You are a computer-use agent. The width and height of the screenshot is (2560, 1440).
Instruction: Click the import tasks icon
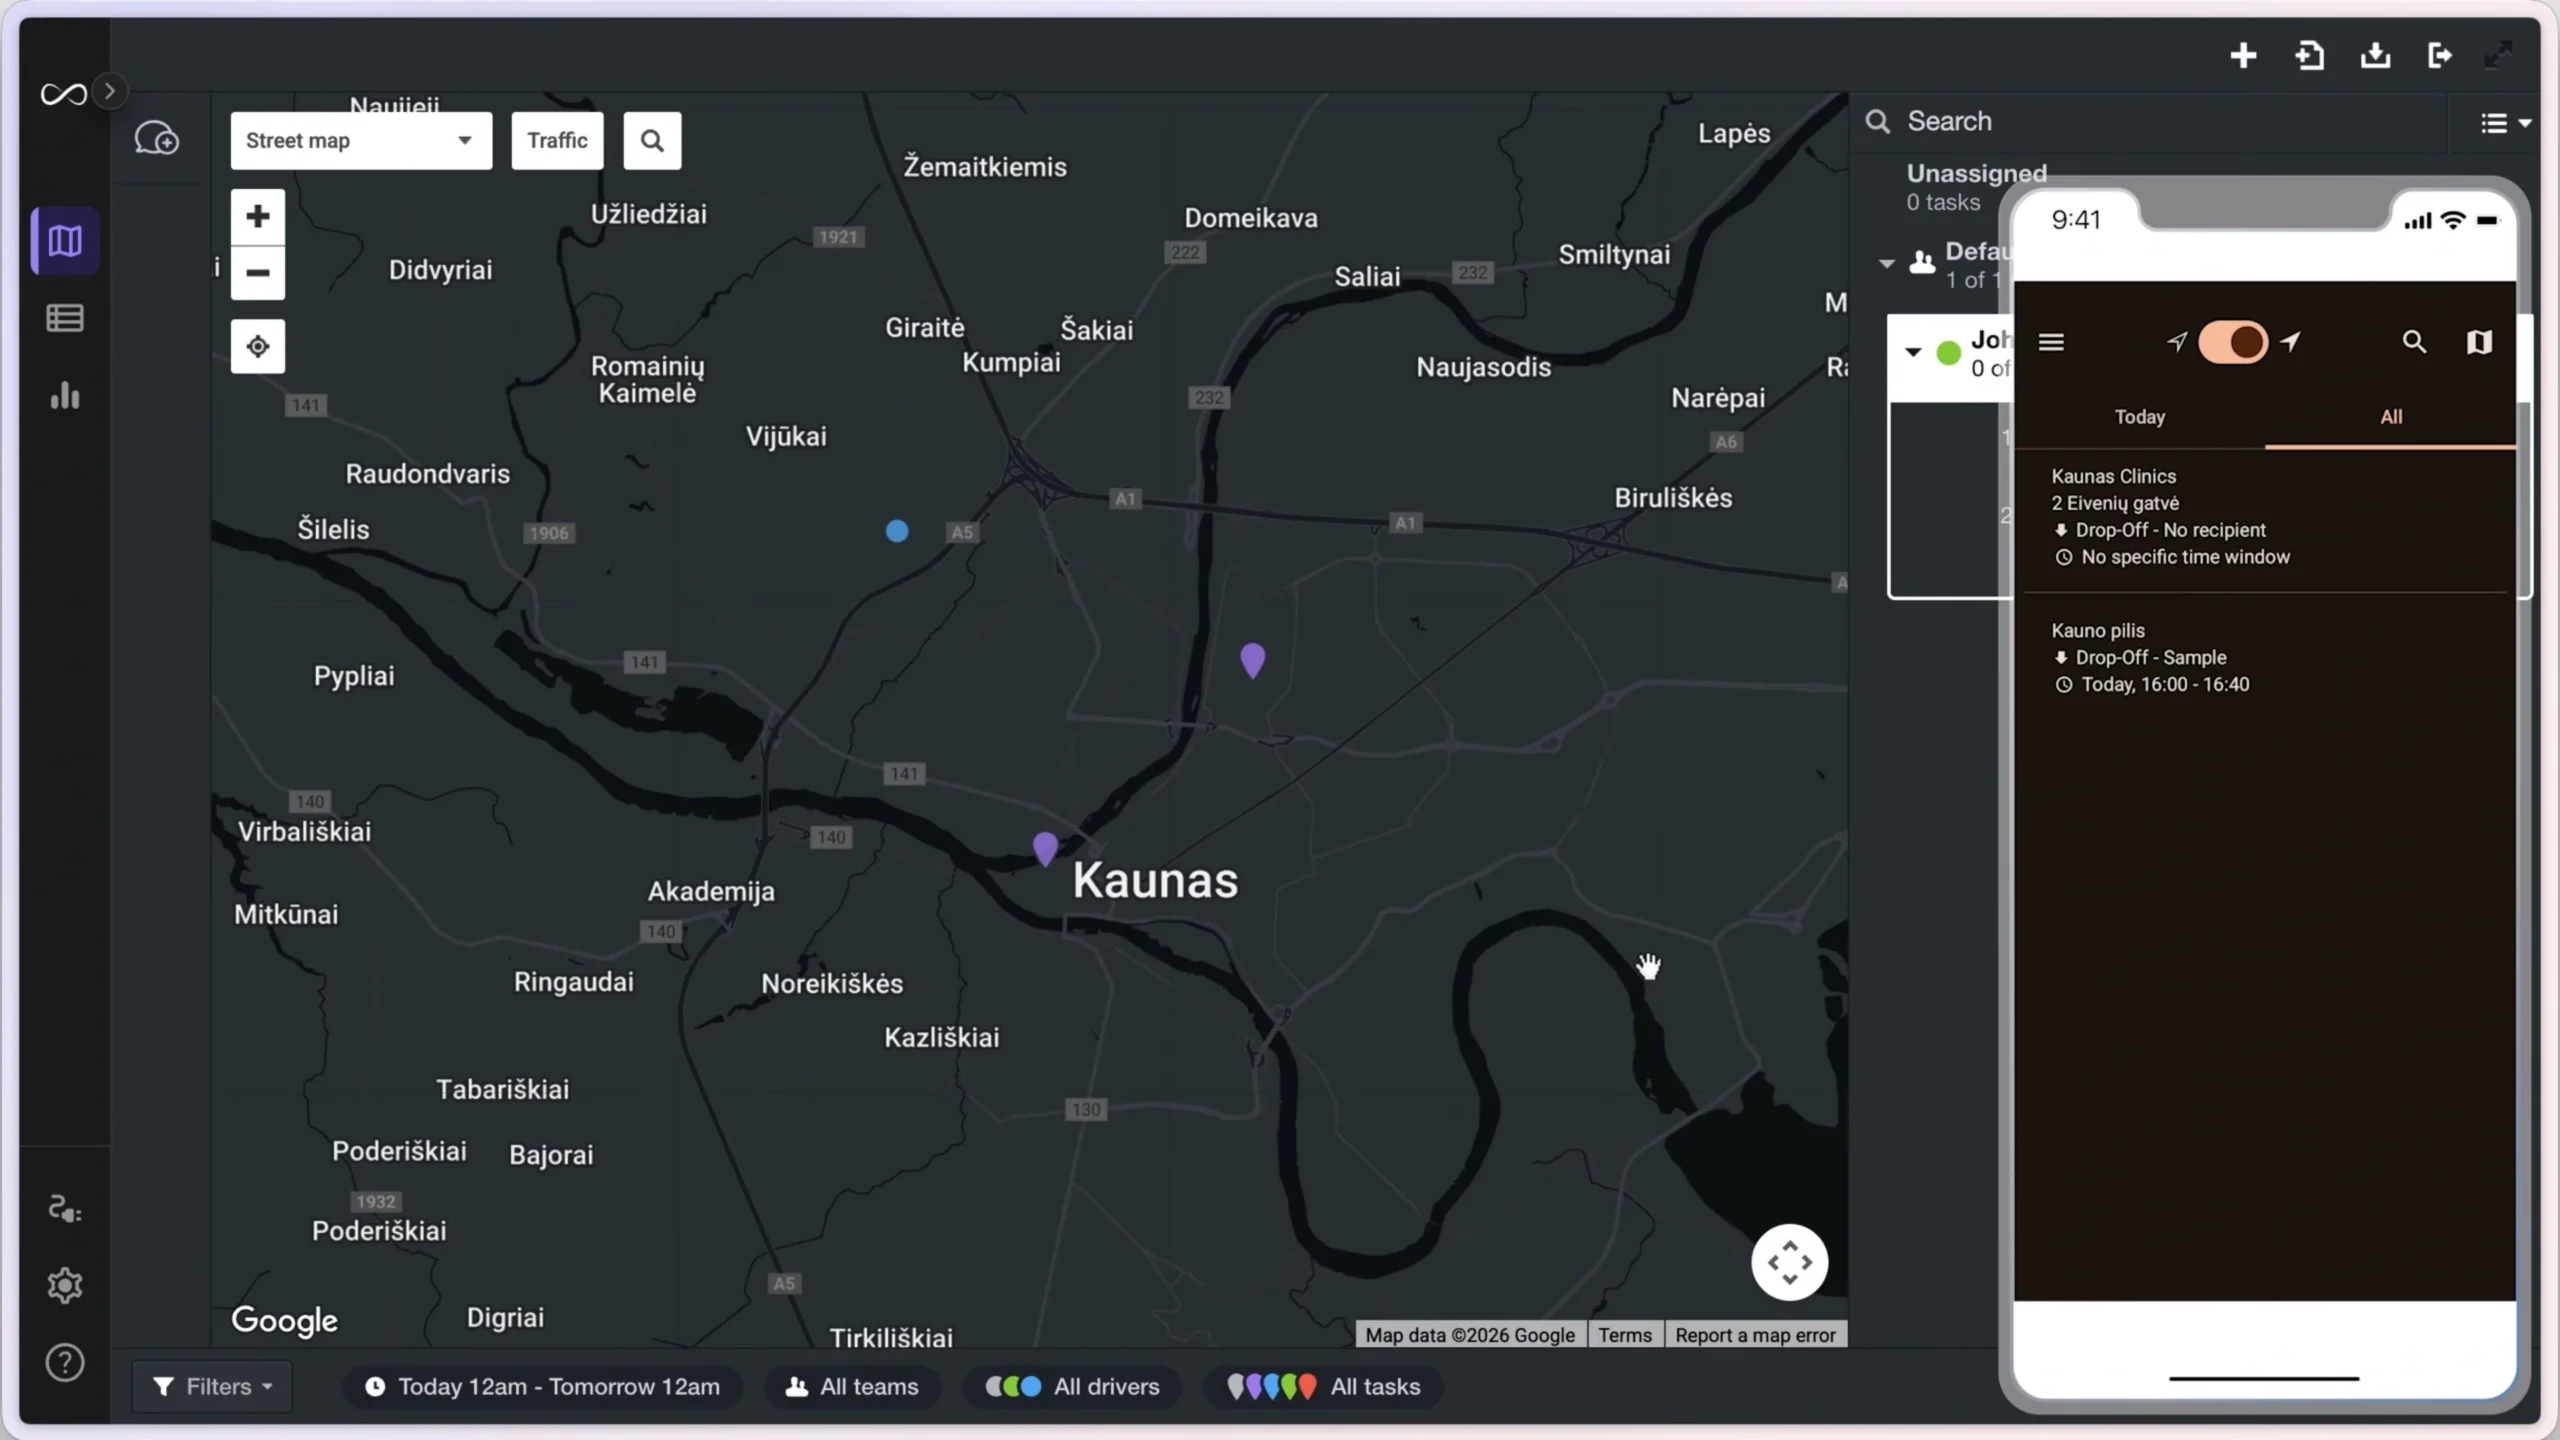point(2309,55)
